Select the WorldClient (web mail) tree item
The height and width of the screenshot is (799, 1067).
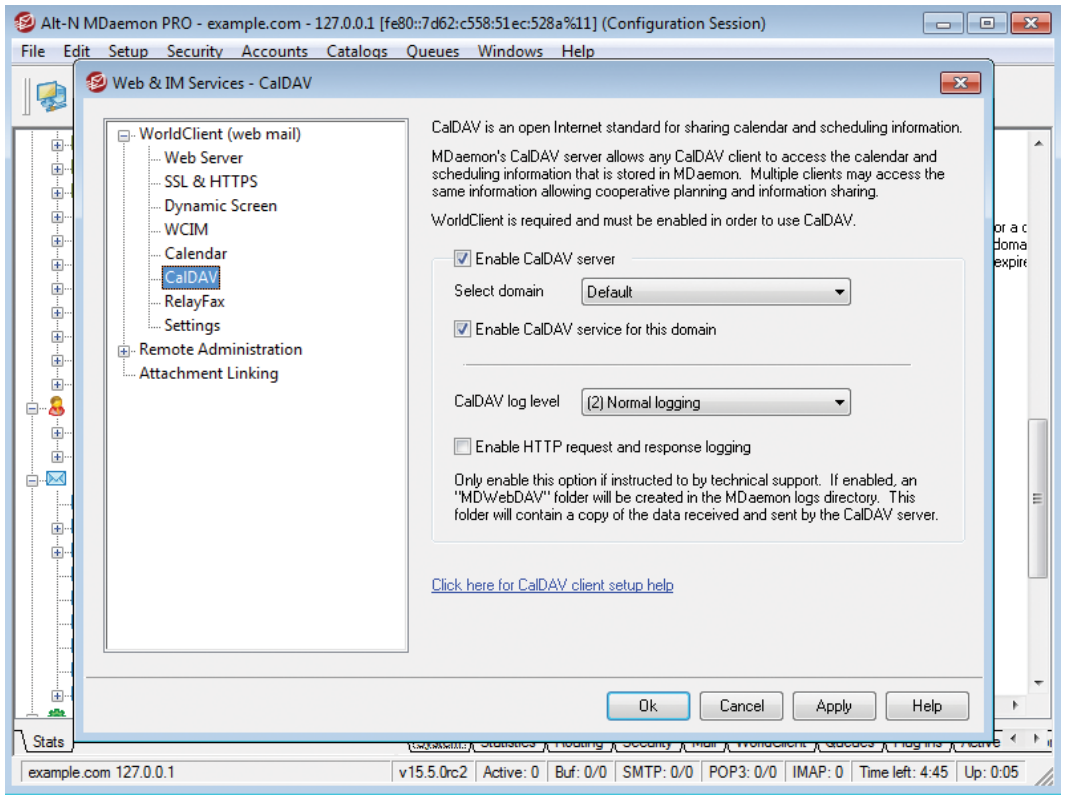point(220,133)
